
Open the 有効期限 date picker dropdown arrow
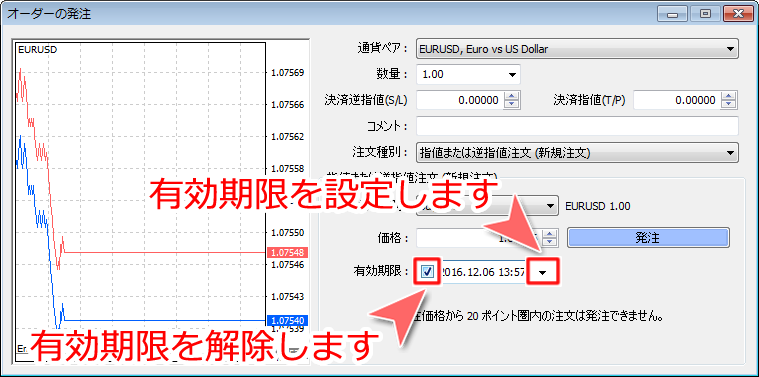(x=543, y=272)
